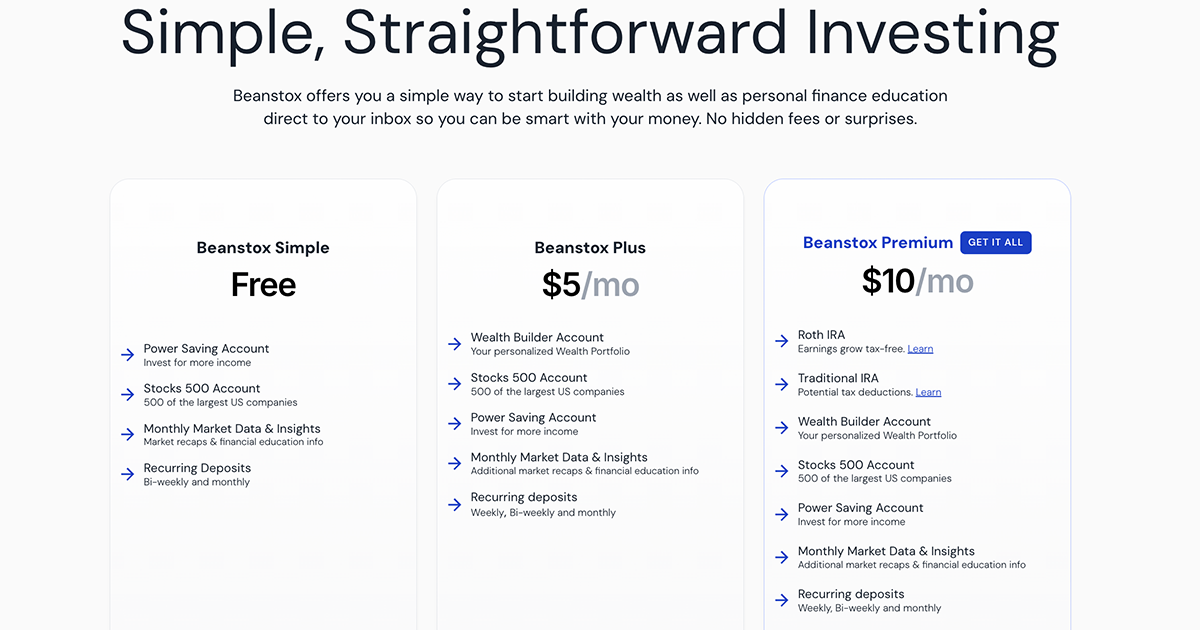Select the Beanstox Plus plan card
This screenshot has width=1200, height=630.
590,400
